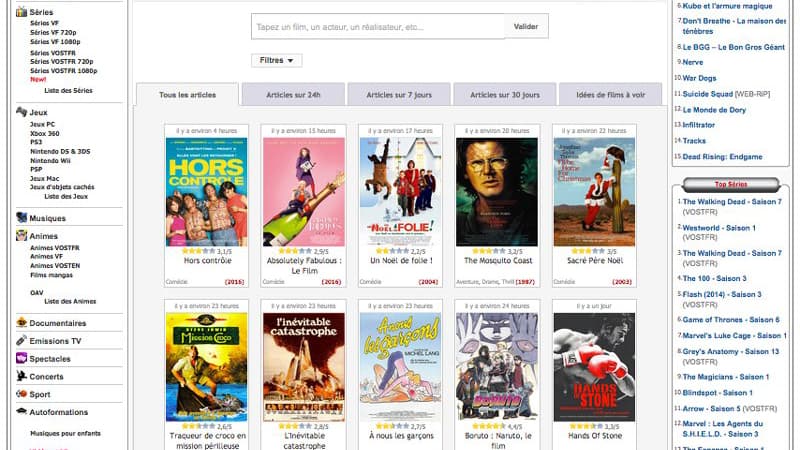800x450 pixels.
Task: Focus the film search input field
Action: pyautogui.click(x=378, y=27)
